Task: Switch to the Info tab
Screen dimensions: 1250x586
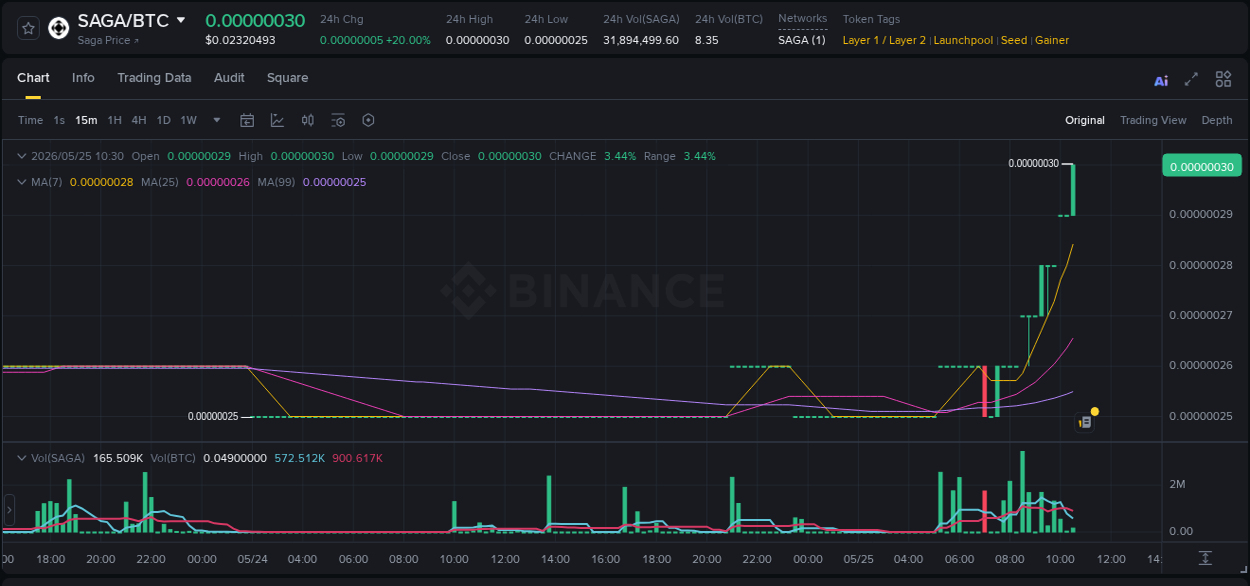Action: click(x=83, y=78)
